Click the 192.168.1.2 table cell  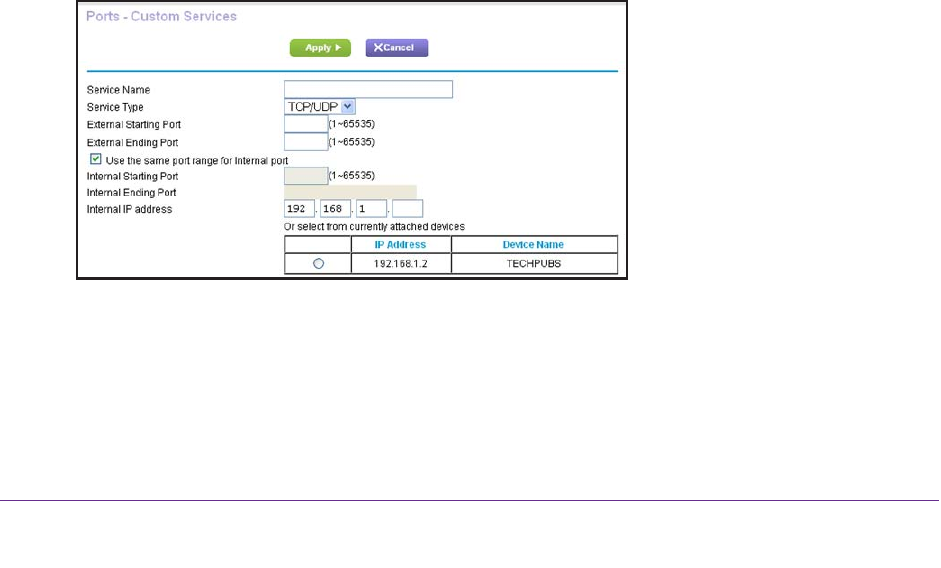[401, 264]
